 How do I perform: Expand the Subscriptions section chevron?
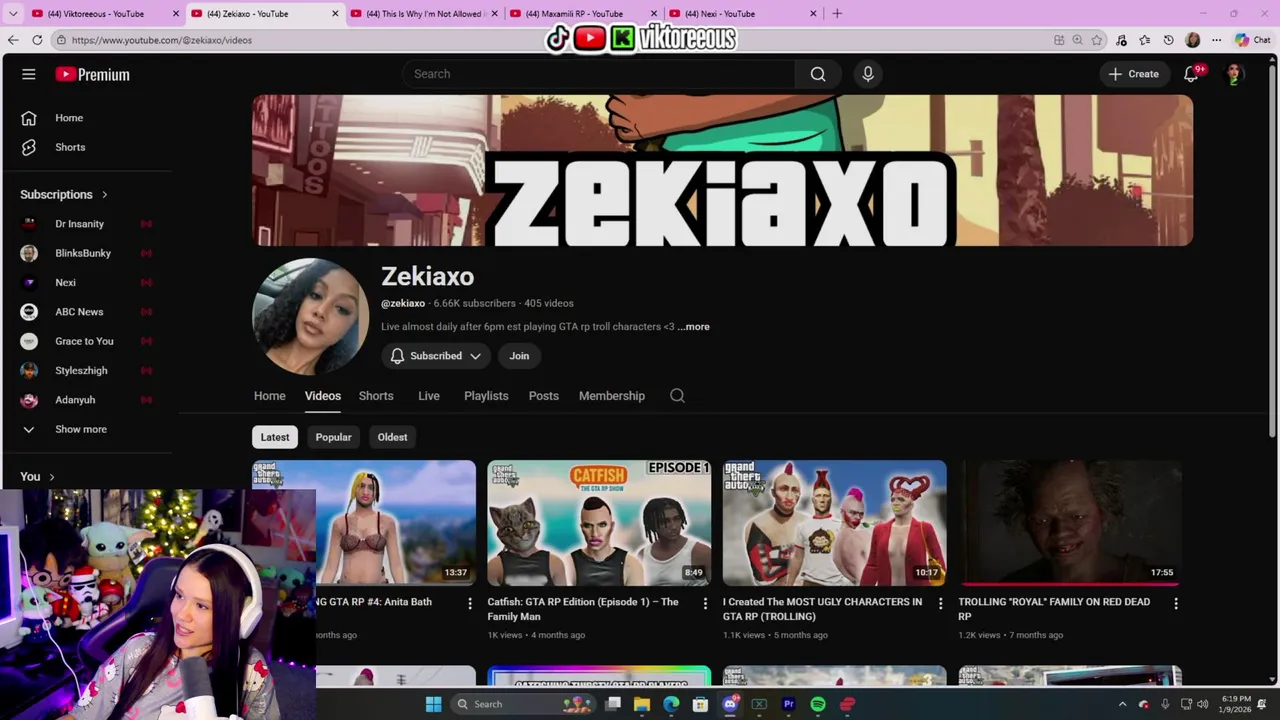pyautogui.click(x=104, y=195)
